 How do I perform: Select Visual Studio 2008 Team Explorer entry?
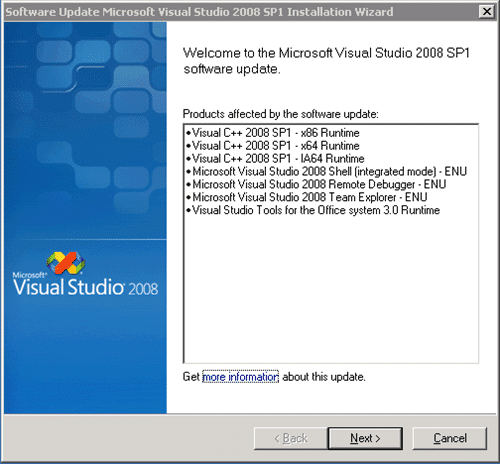coord(306,197)
